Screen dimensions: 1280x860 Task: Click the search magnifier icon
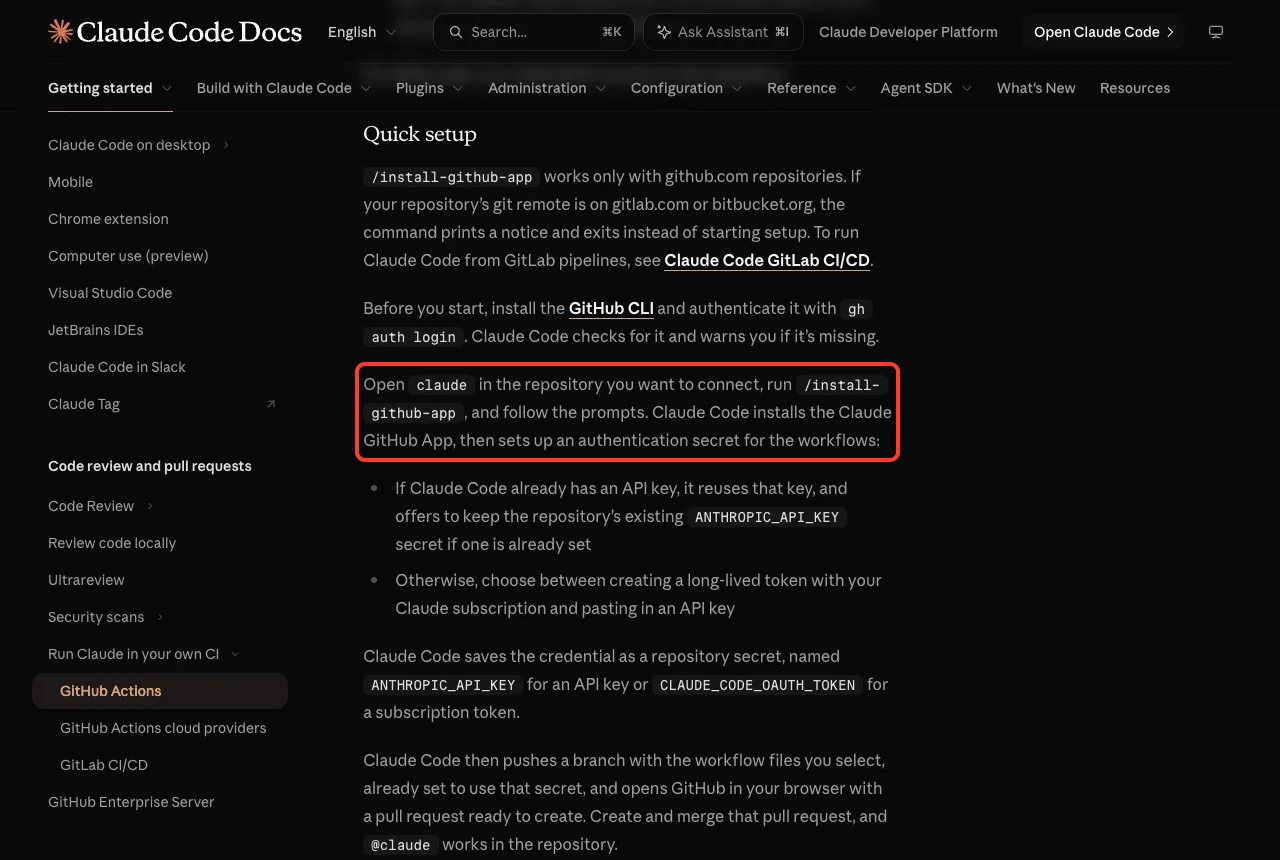[456, 32]
